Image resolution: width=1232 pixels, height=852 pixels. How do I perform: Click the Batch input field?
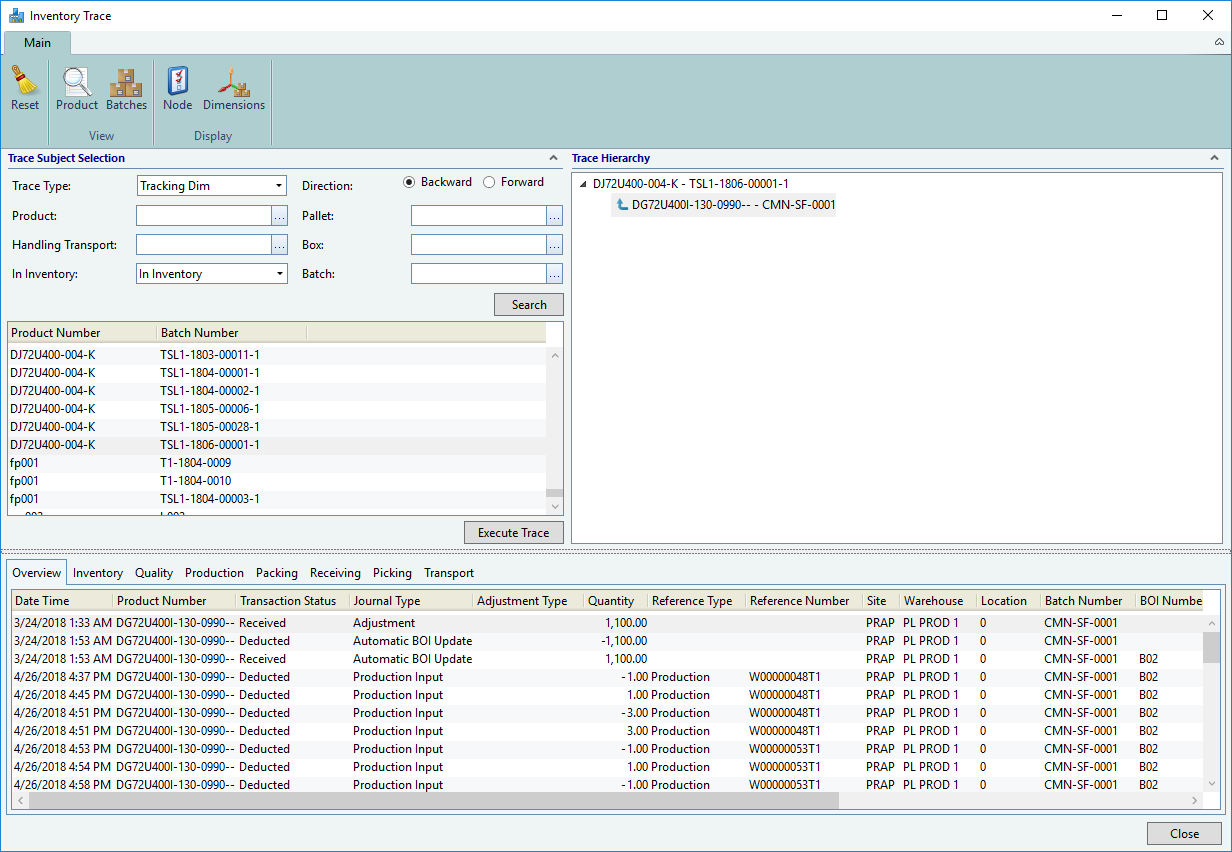(x=479, y=274)
